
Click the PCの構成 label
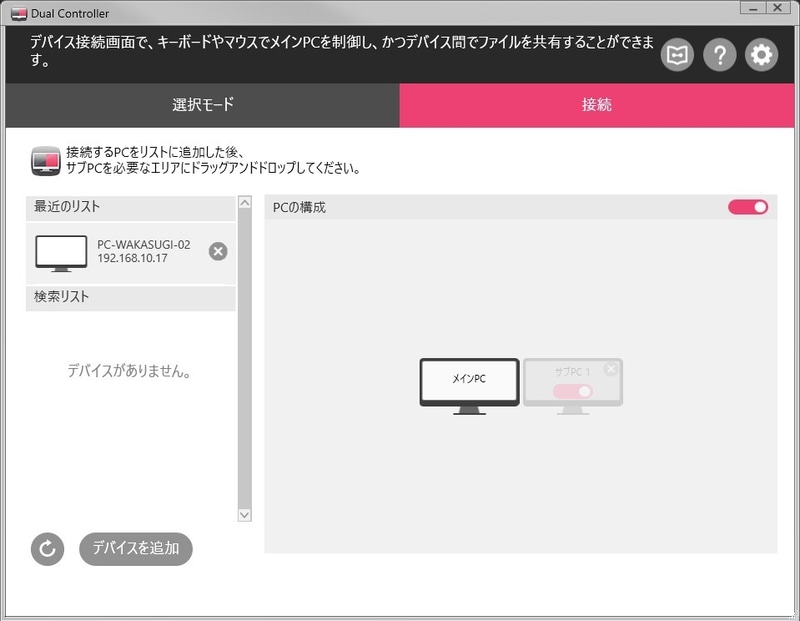point(299,207)
